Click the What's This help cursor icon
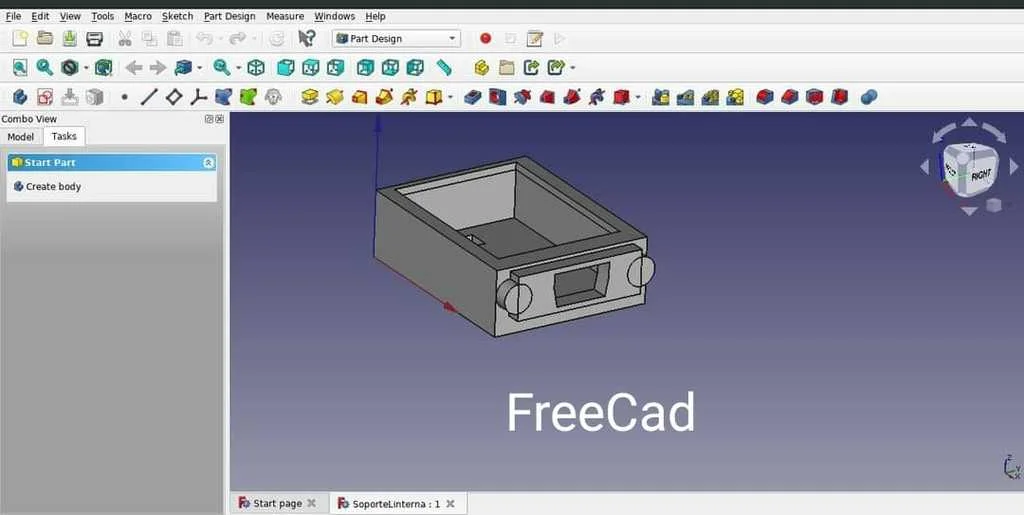 pyautogui.click(x=307, y=38)
